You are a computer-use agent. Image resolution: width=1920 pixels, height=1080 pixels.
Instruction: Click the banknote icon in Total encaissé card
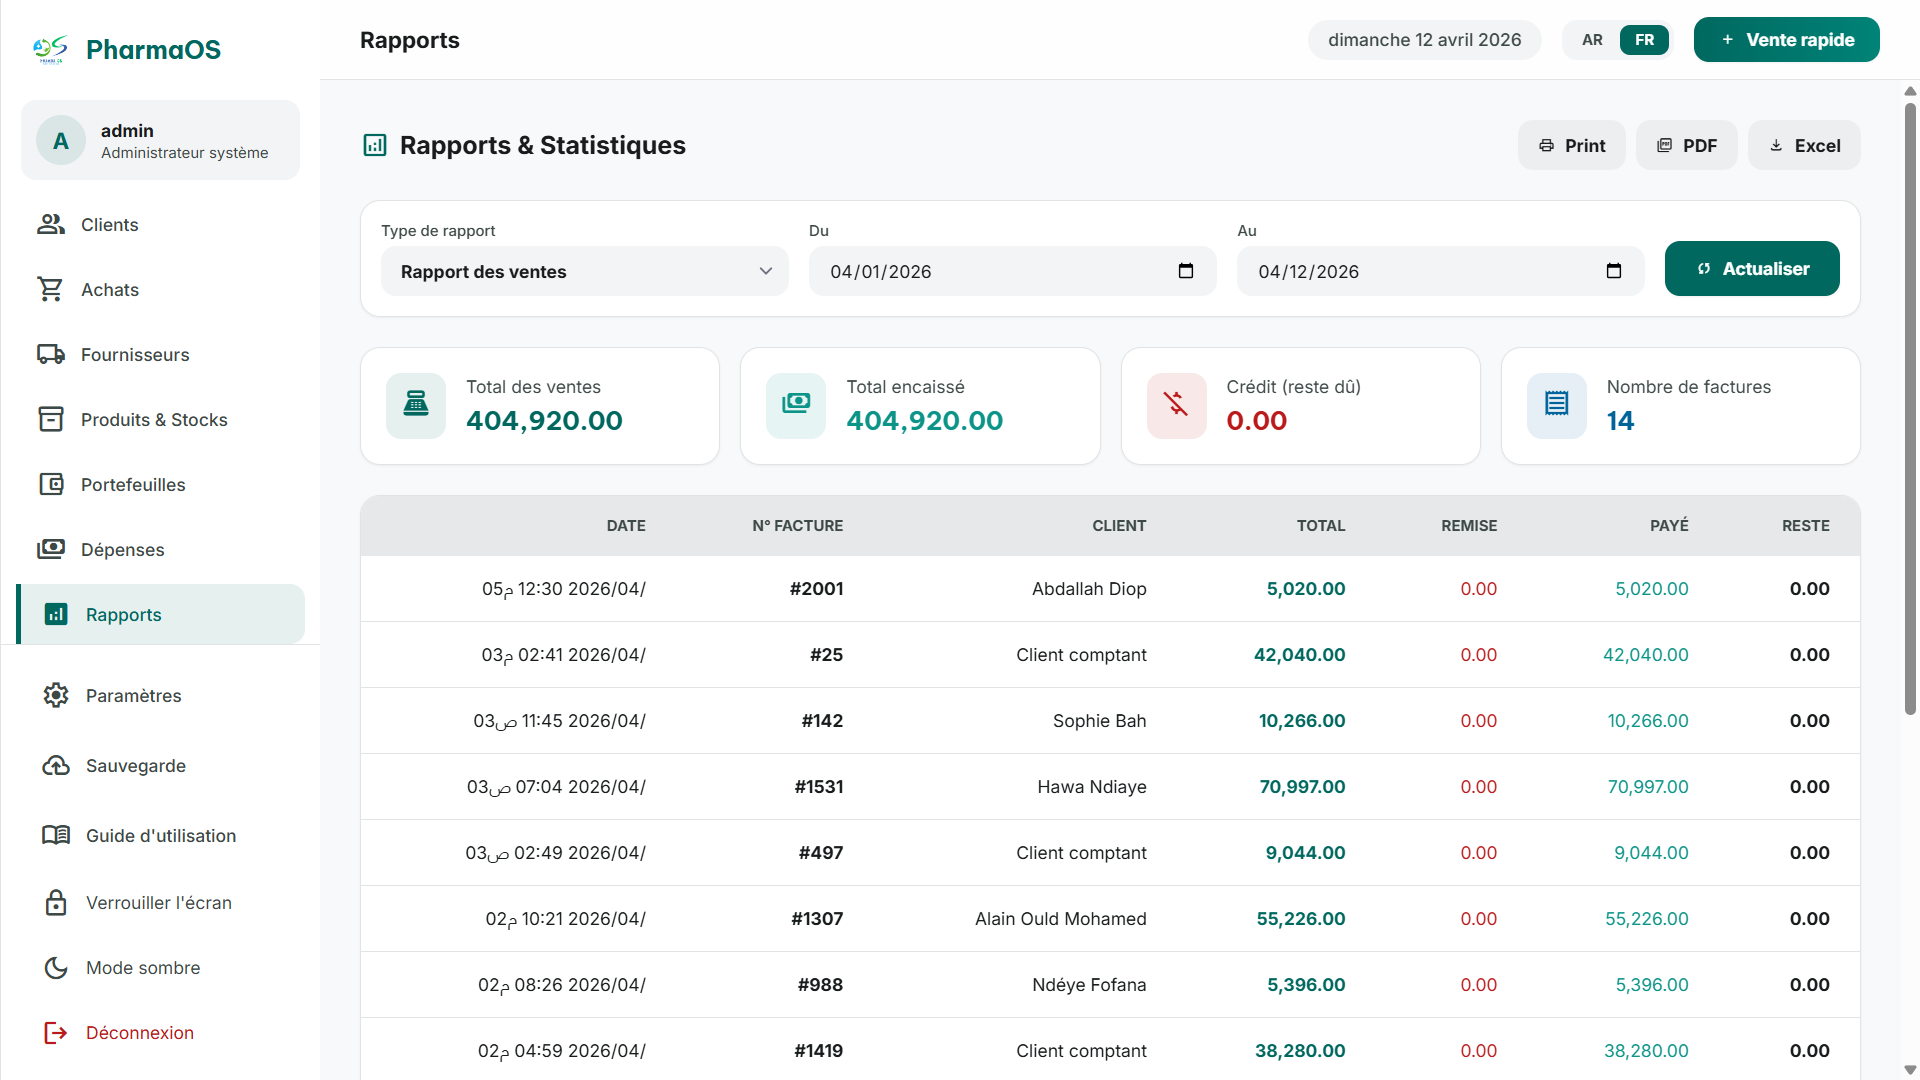[796, 405]
